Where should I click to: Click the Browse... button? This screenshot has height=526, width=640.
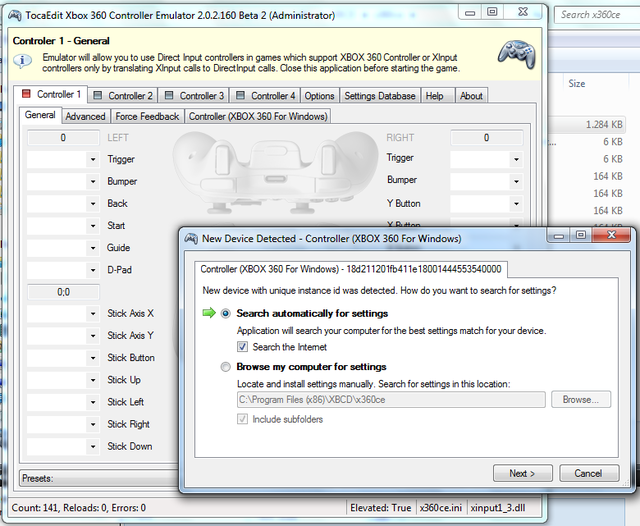581,399
